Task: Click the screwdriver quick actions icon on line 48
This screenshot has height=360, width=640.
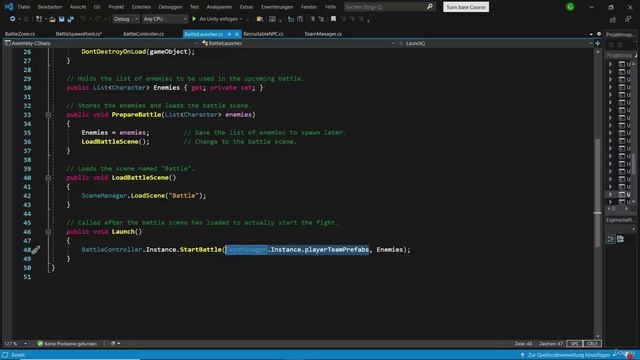Action: pyautogui.click(x=36, y=249)
